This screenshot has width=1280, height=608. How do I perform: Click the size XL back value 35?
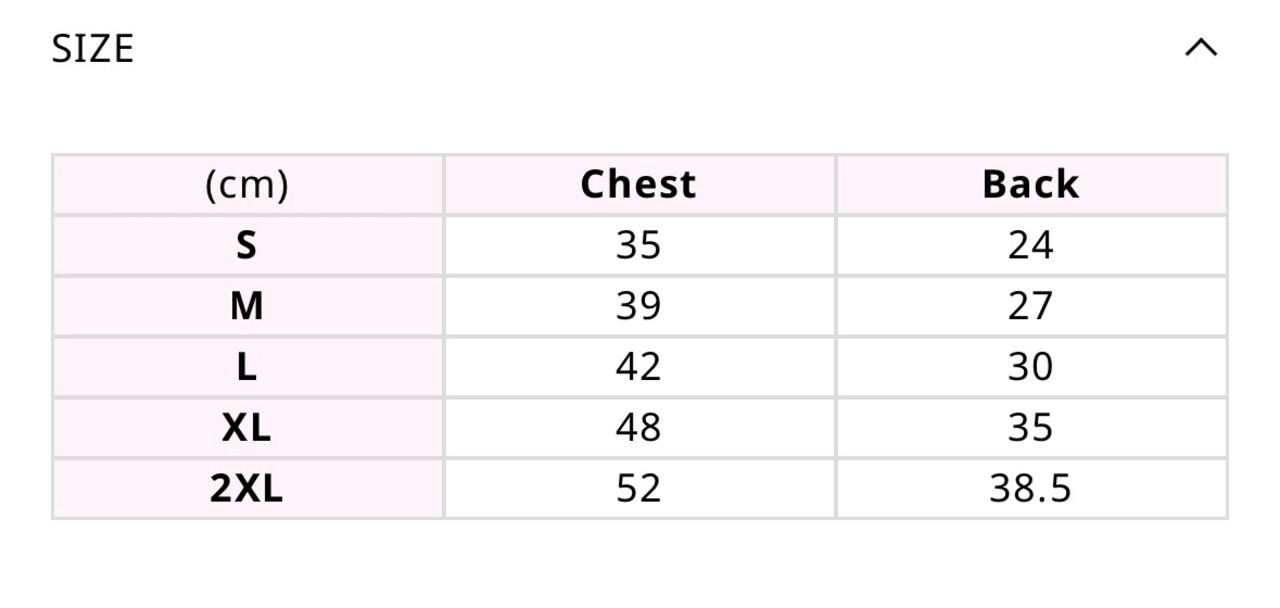click(1030, 429)
